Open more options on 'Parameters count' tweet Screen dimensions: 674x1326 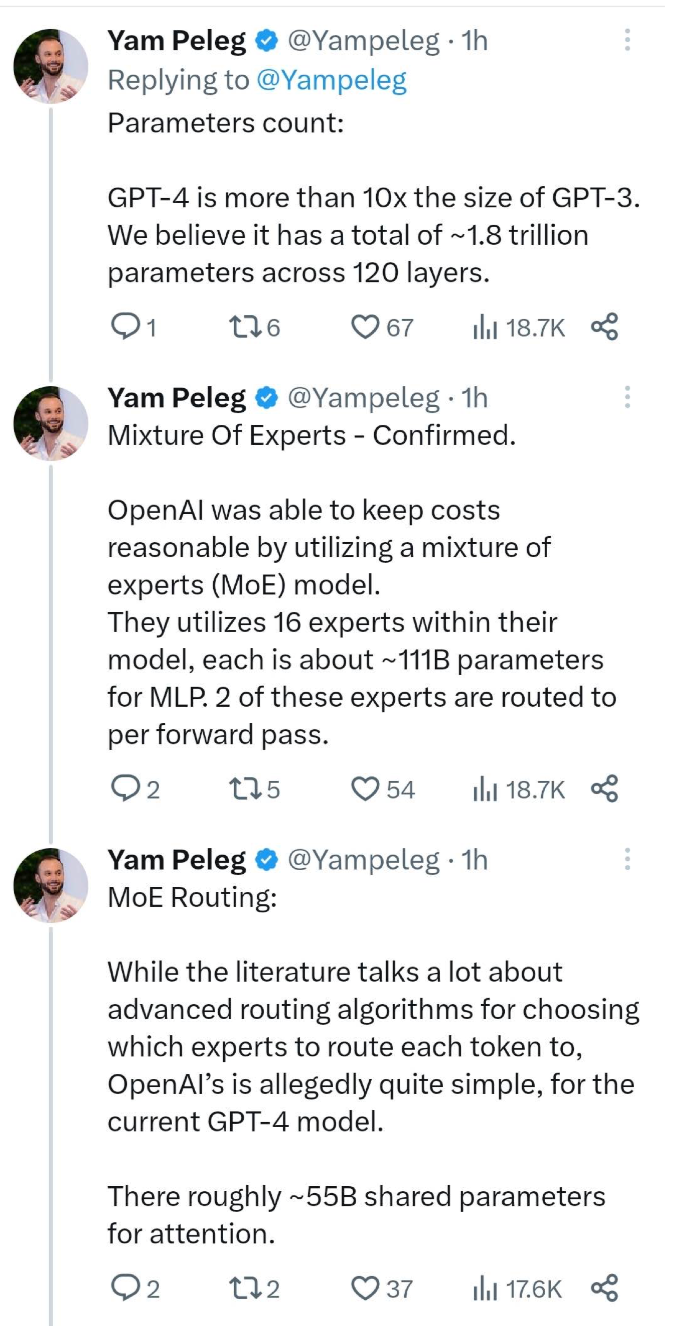coord(627,40)
